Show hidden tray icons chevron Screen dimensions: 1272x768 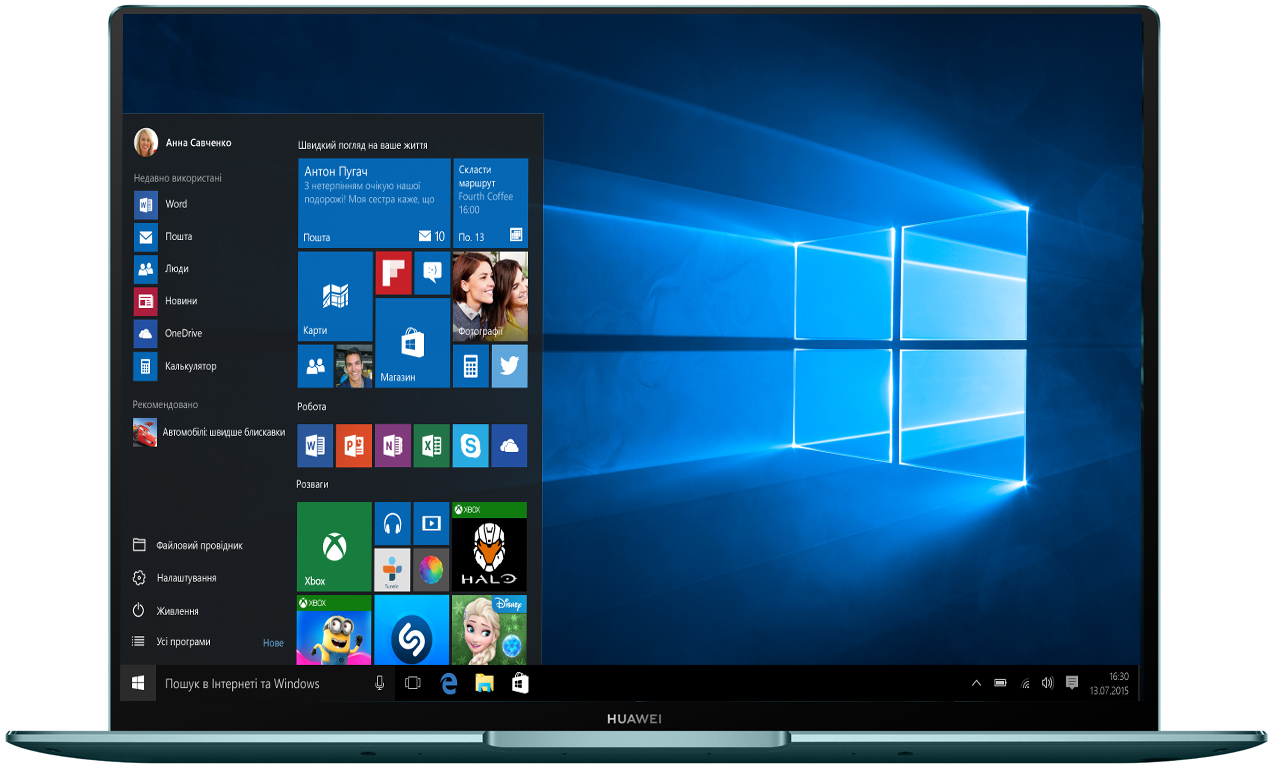[x=976, y=683]
